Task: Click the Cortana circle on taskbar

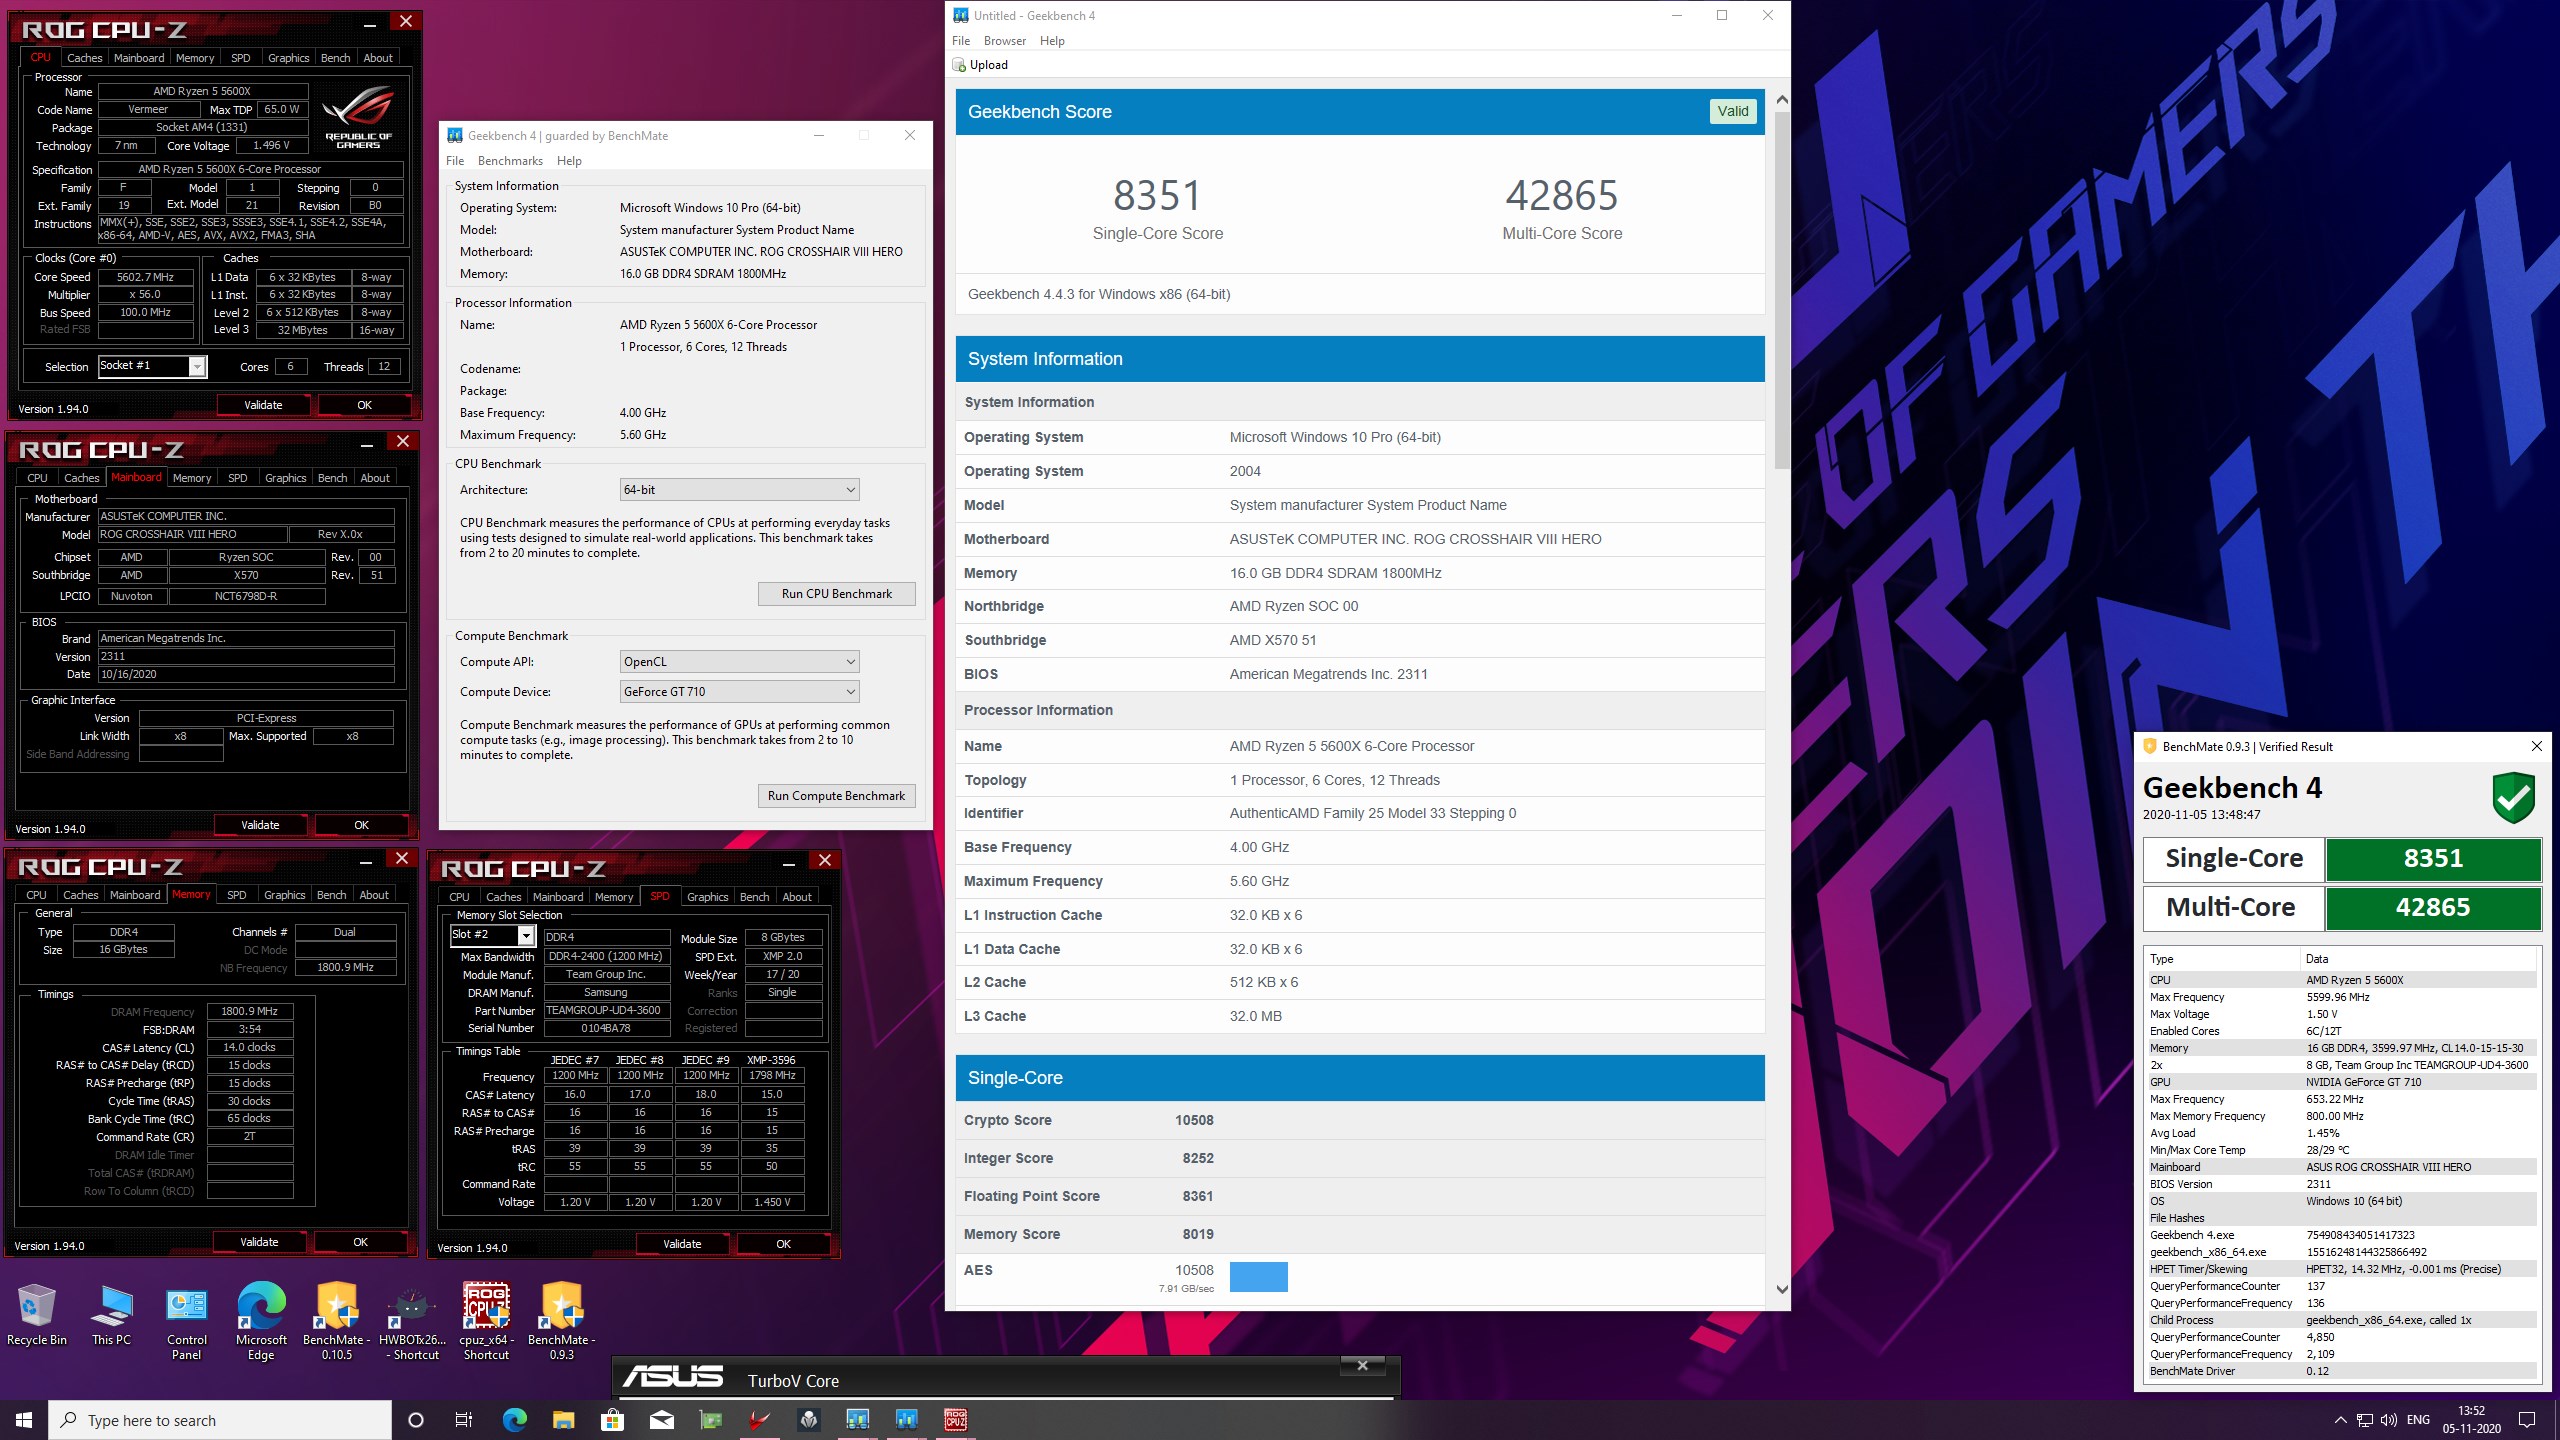Action: coord(416,1420)
